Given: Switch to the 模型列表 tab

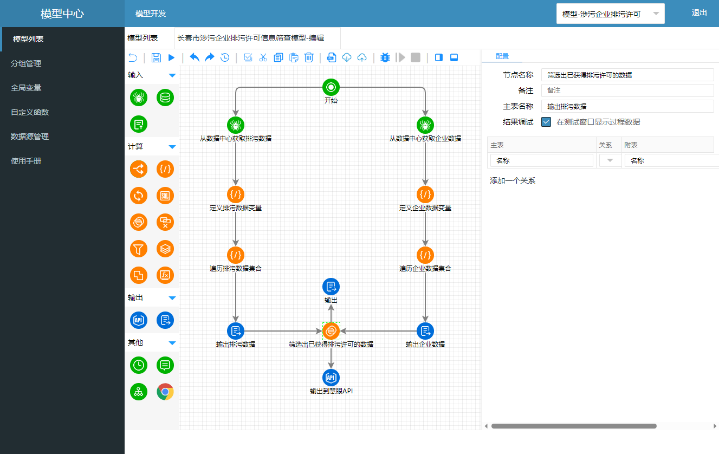Looking at the screenshot, I should tap(143, 38).
